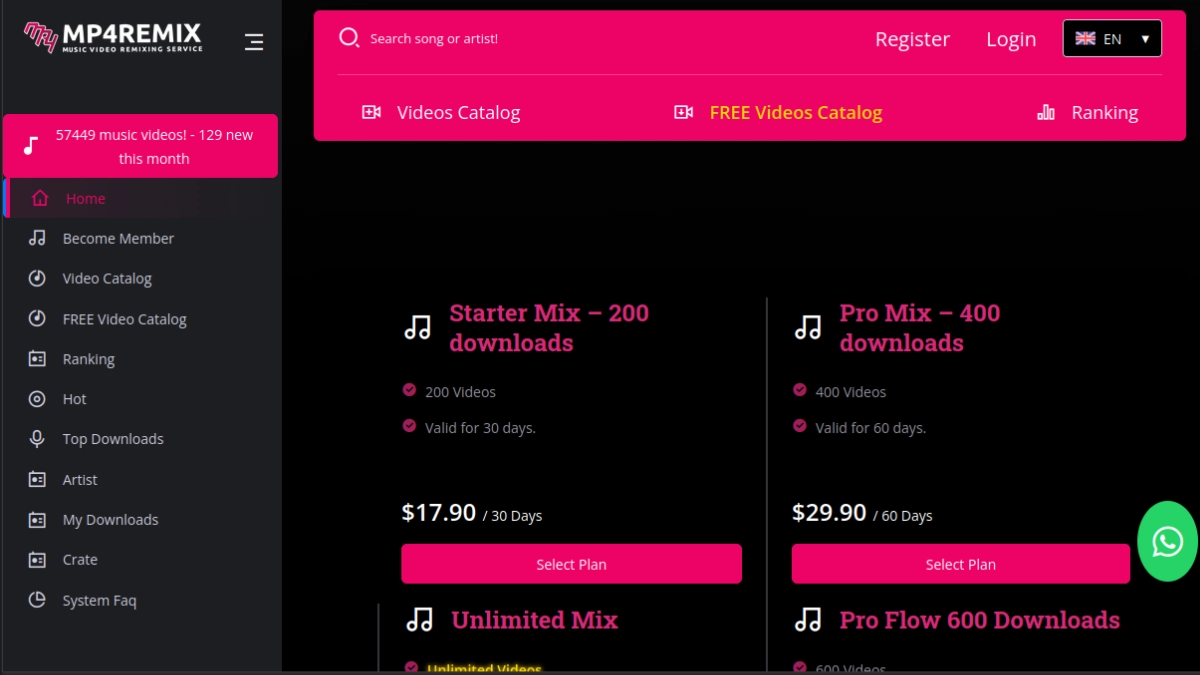Viewport: 1200px width, 675px height.
Task: Open FREE Videos Catalog in top navigation
Action: [778, 112]
